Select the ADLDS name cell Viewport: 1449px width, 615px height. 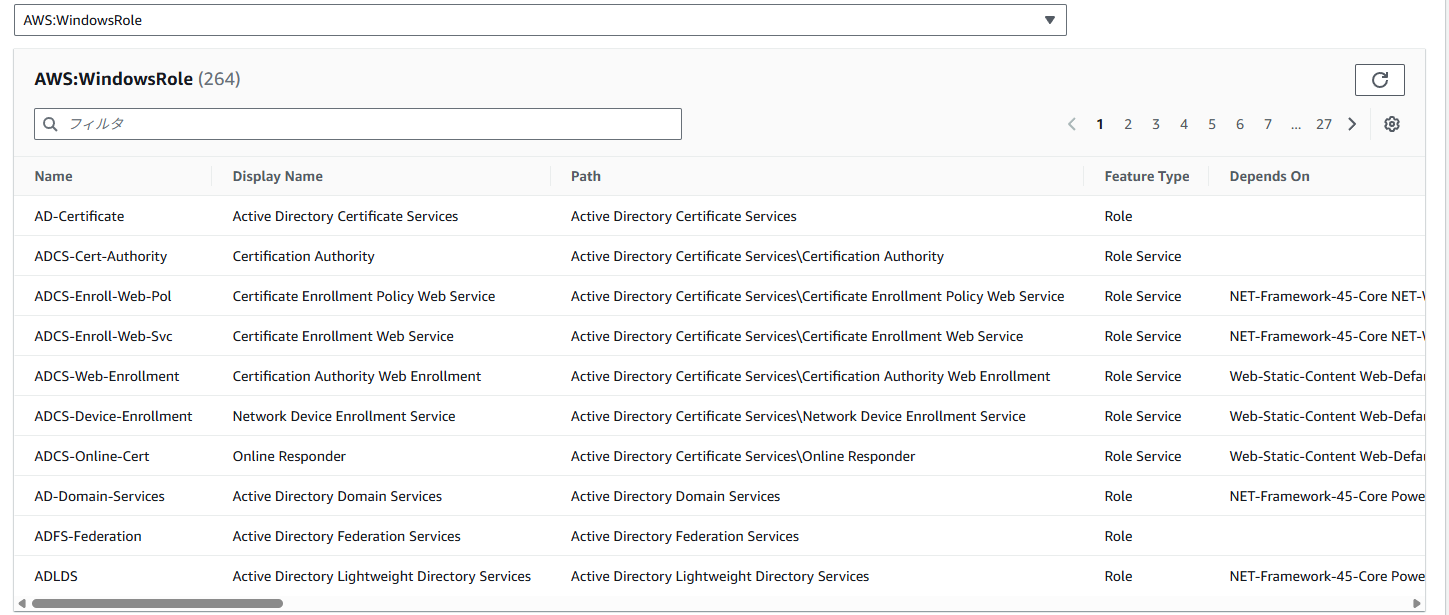pyautogui.click(x=56, y=576)
